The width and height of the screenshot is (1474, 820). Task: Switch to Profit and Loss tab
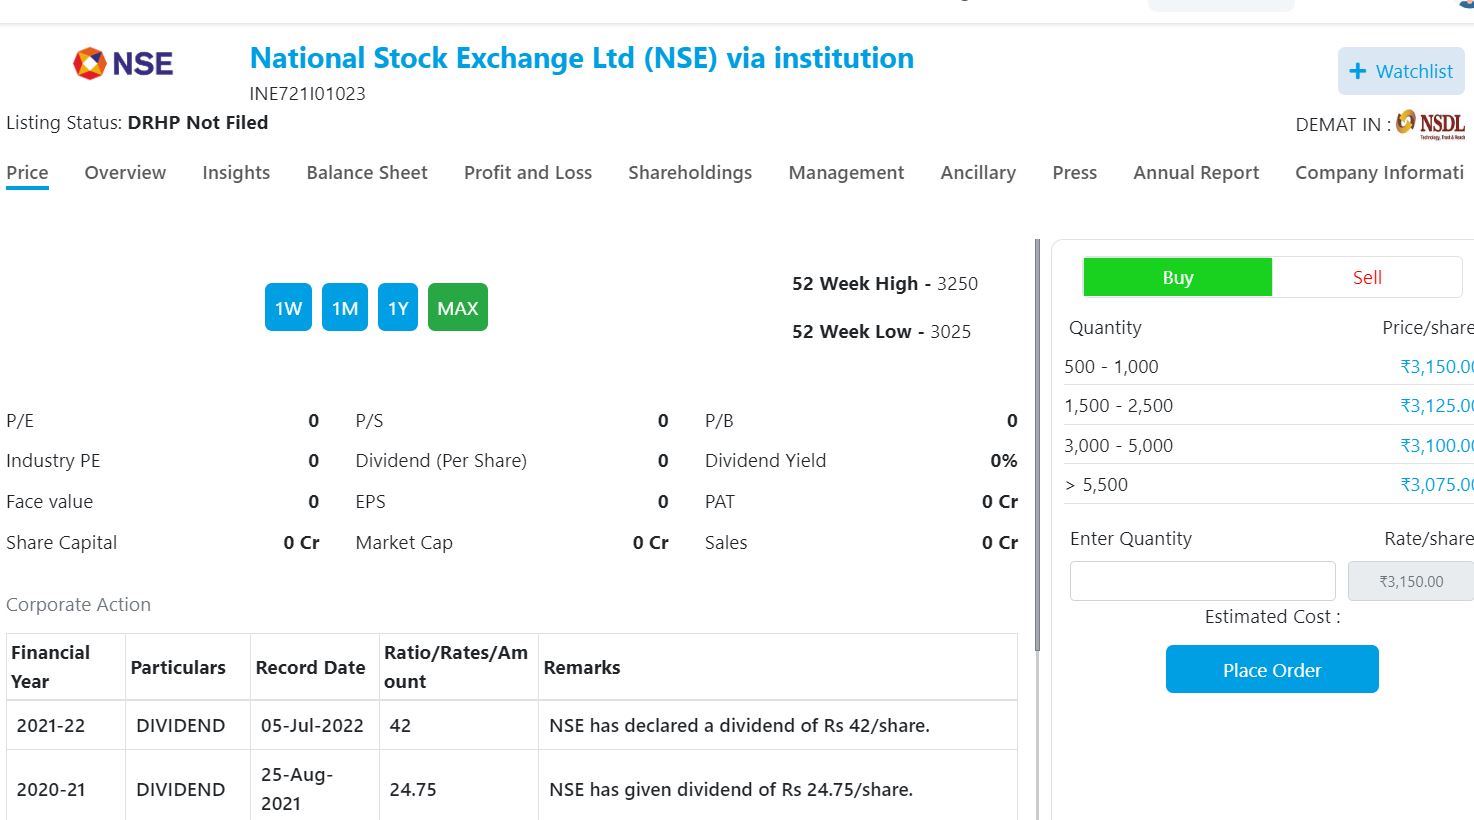point(528,172)
